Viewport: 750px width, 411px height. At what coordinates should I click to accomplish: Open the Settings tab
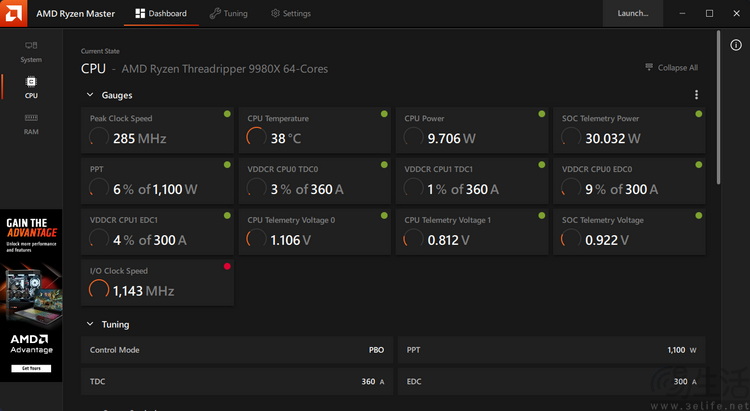(291, 13)
